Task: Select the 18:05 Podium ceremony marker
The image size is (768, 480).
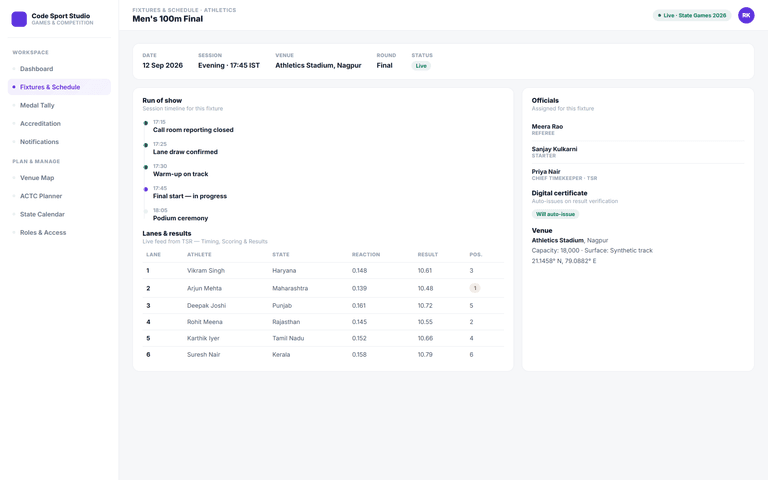Action: click(145, 212)
